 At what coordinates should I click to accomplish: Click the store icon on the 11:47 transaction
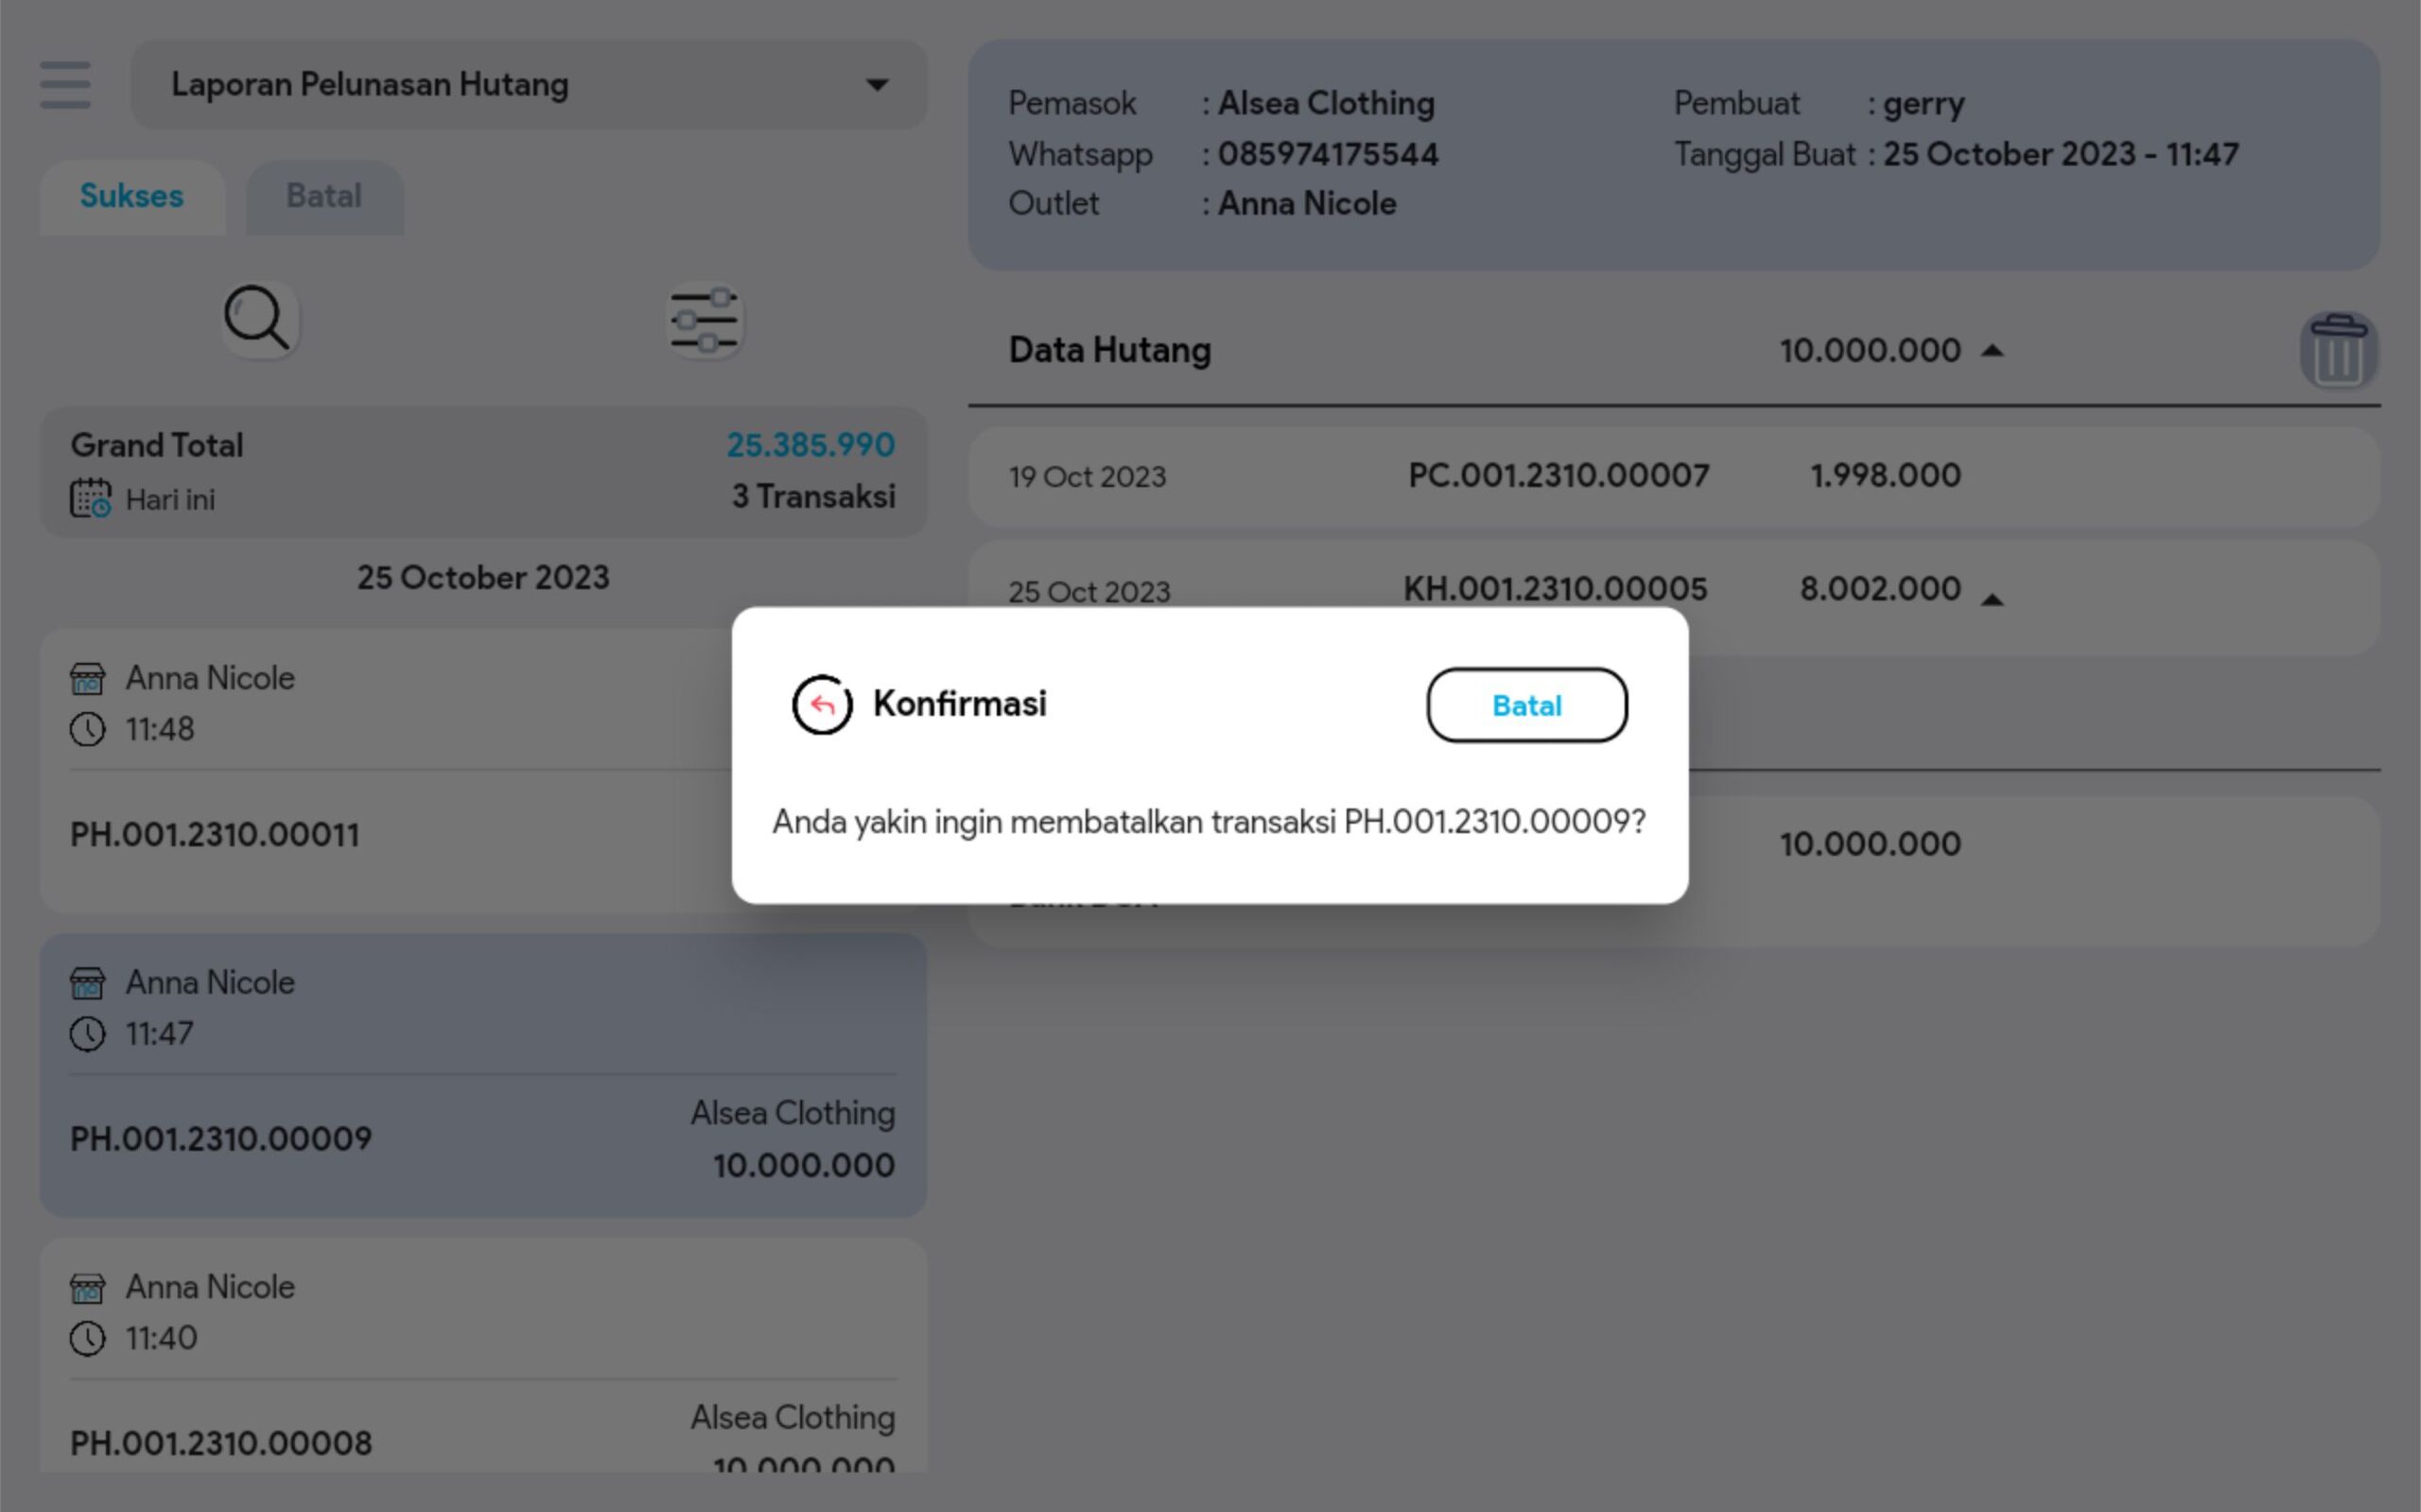[88, 984]
